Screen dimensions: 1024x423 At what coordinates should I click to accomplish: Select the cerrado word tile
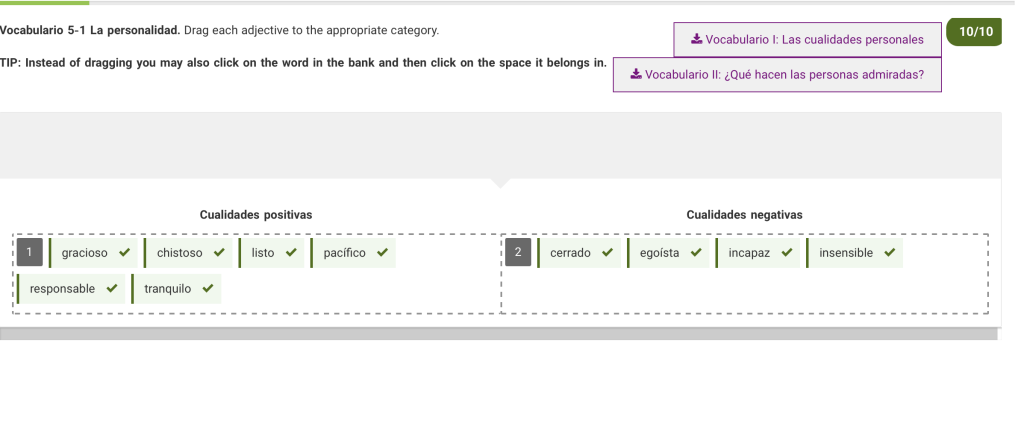(x=579, y=253)
